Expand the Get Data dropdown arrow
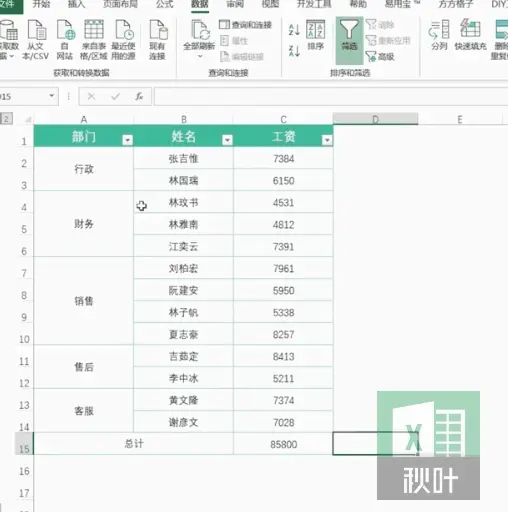Image resolution: width=508 pixels, height=512 pixels. point(12,56)
